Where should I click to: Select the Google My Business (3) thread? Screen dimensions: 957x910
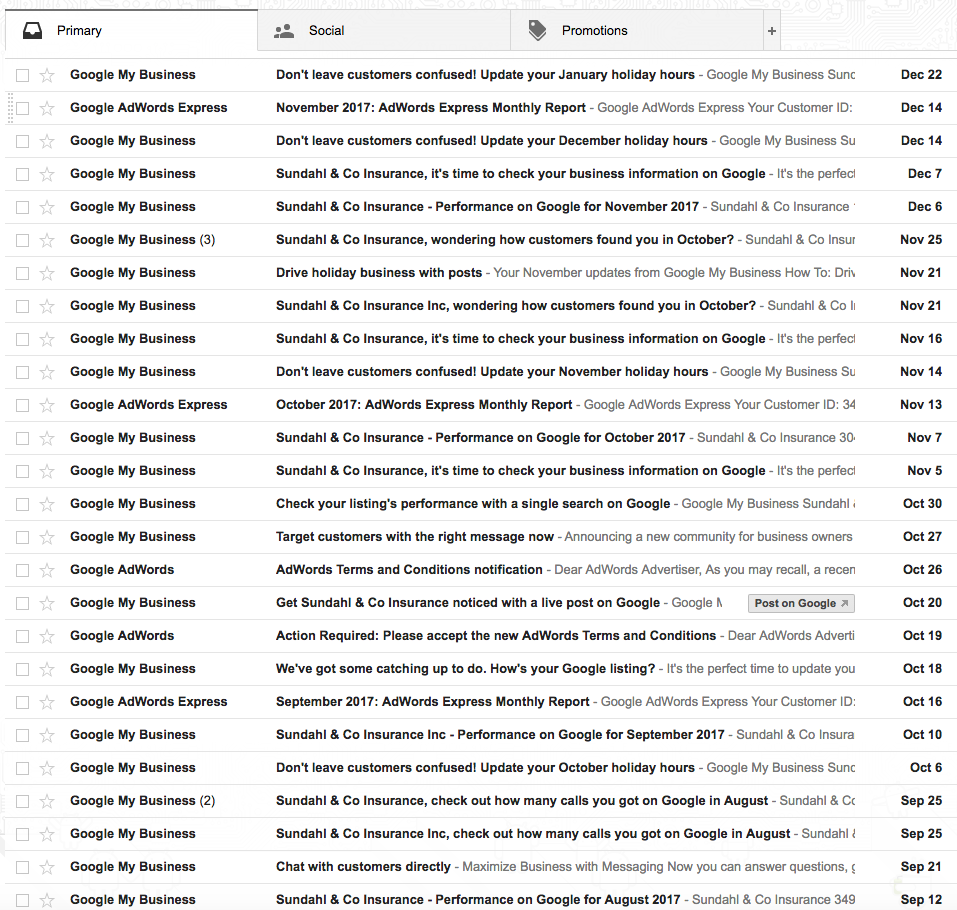tap(23, 240)
